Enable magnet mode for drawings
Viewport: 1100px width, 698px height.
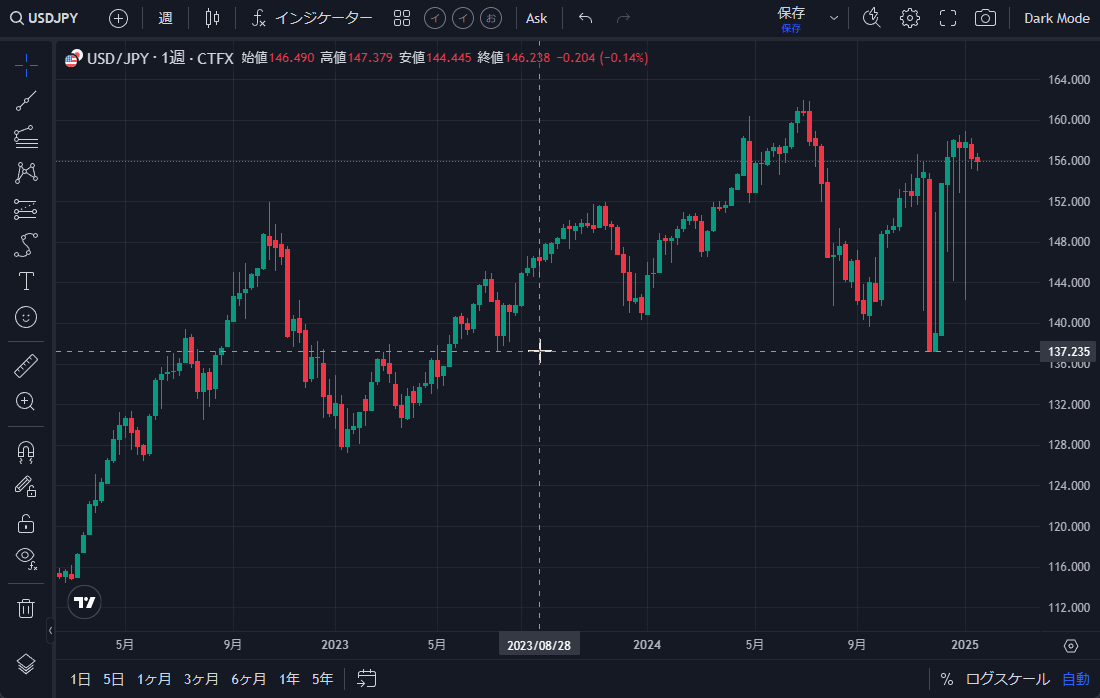(25, 452)
